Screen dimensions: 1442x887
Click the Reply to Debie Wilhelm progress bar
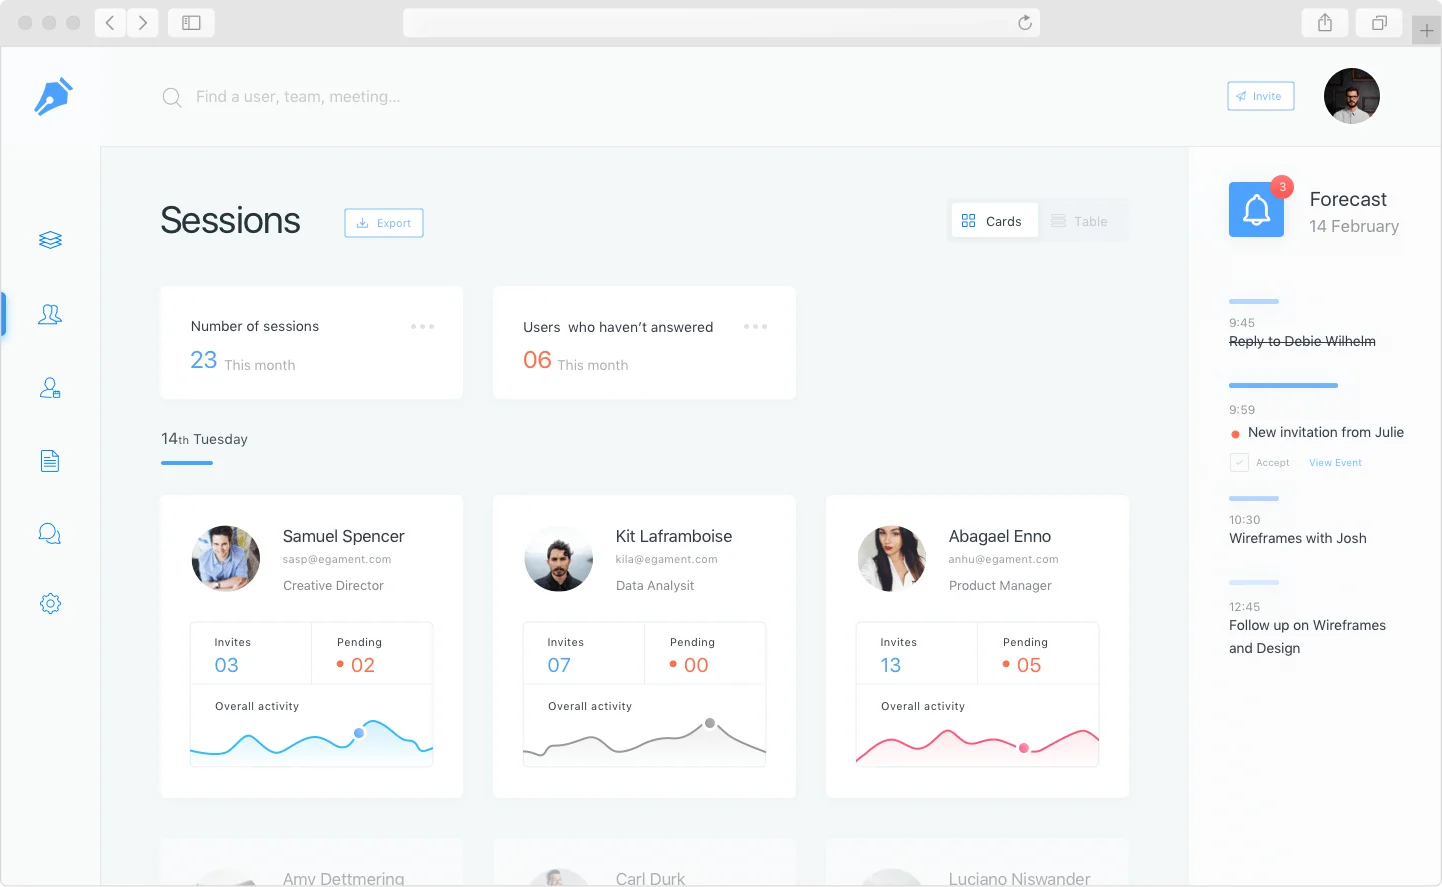point(1253,301)
